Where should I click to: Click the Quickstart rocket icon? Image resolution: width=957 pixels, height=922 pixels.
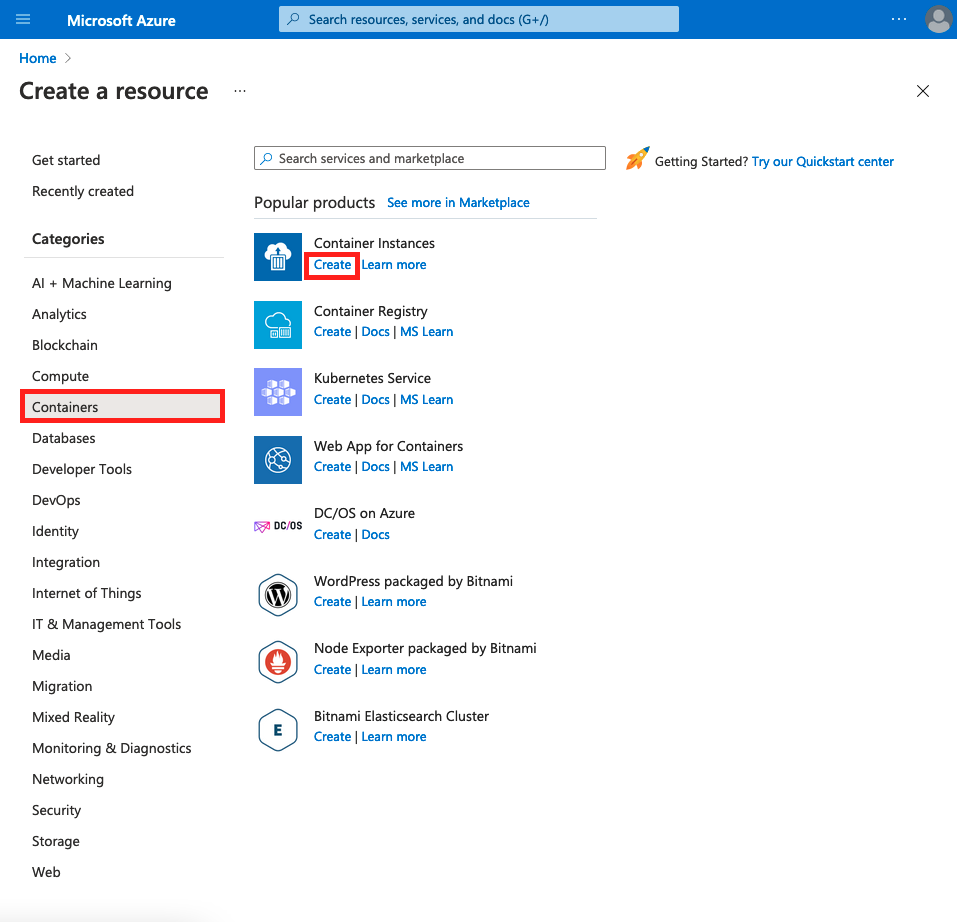[637, 159]
